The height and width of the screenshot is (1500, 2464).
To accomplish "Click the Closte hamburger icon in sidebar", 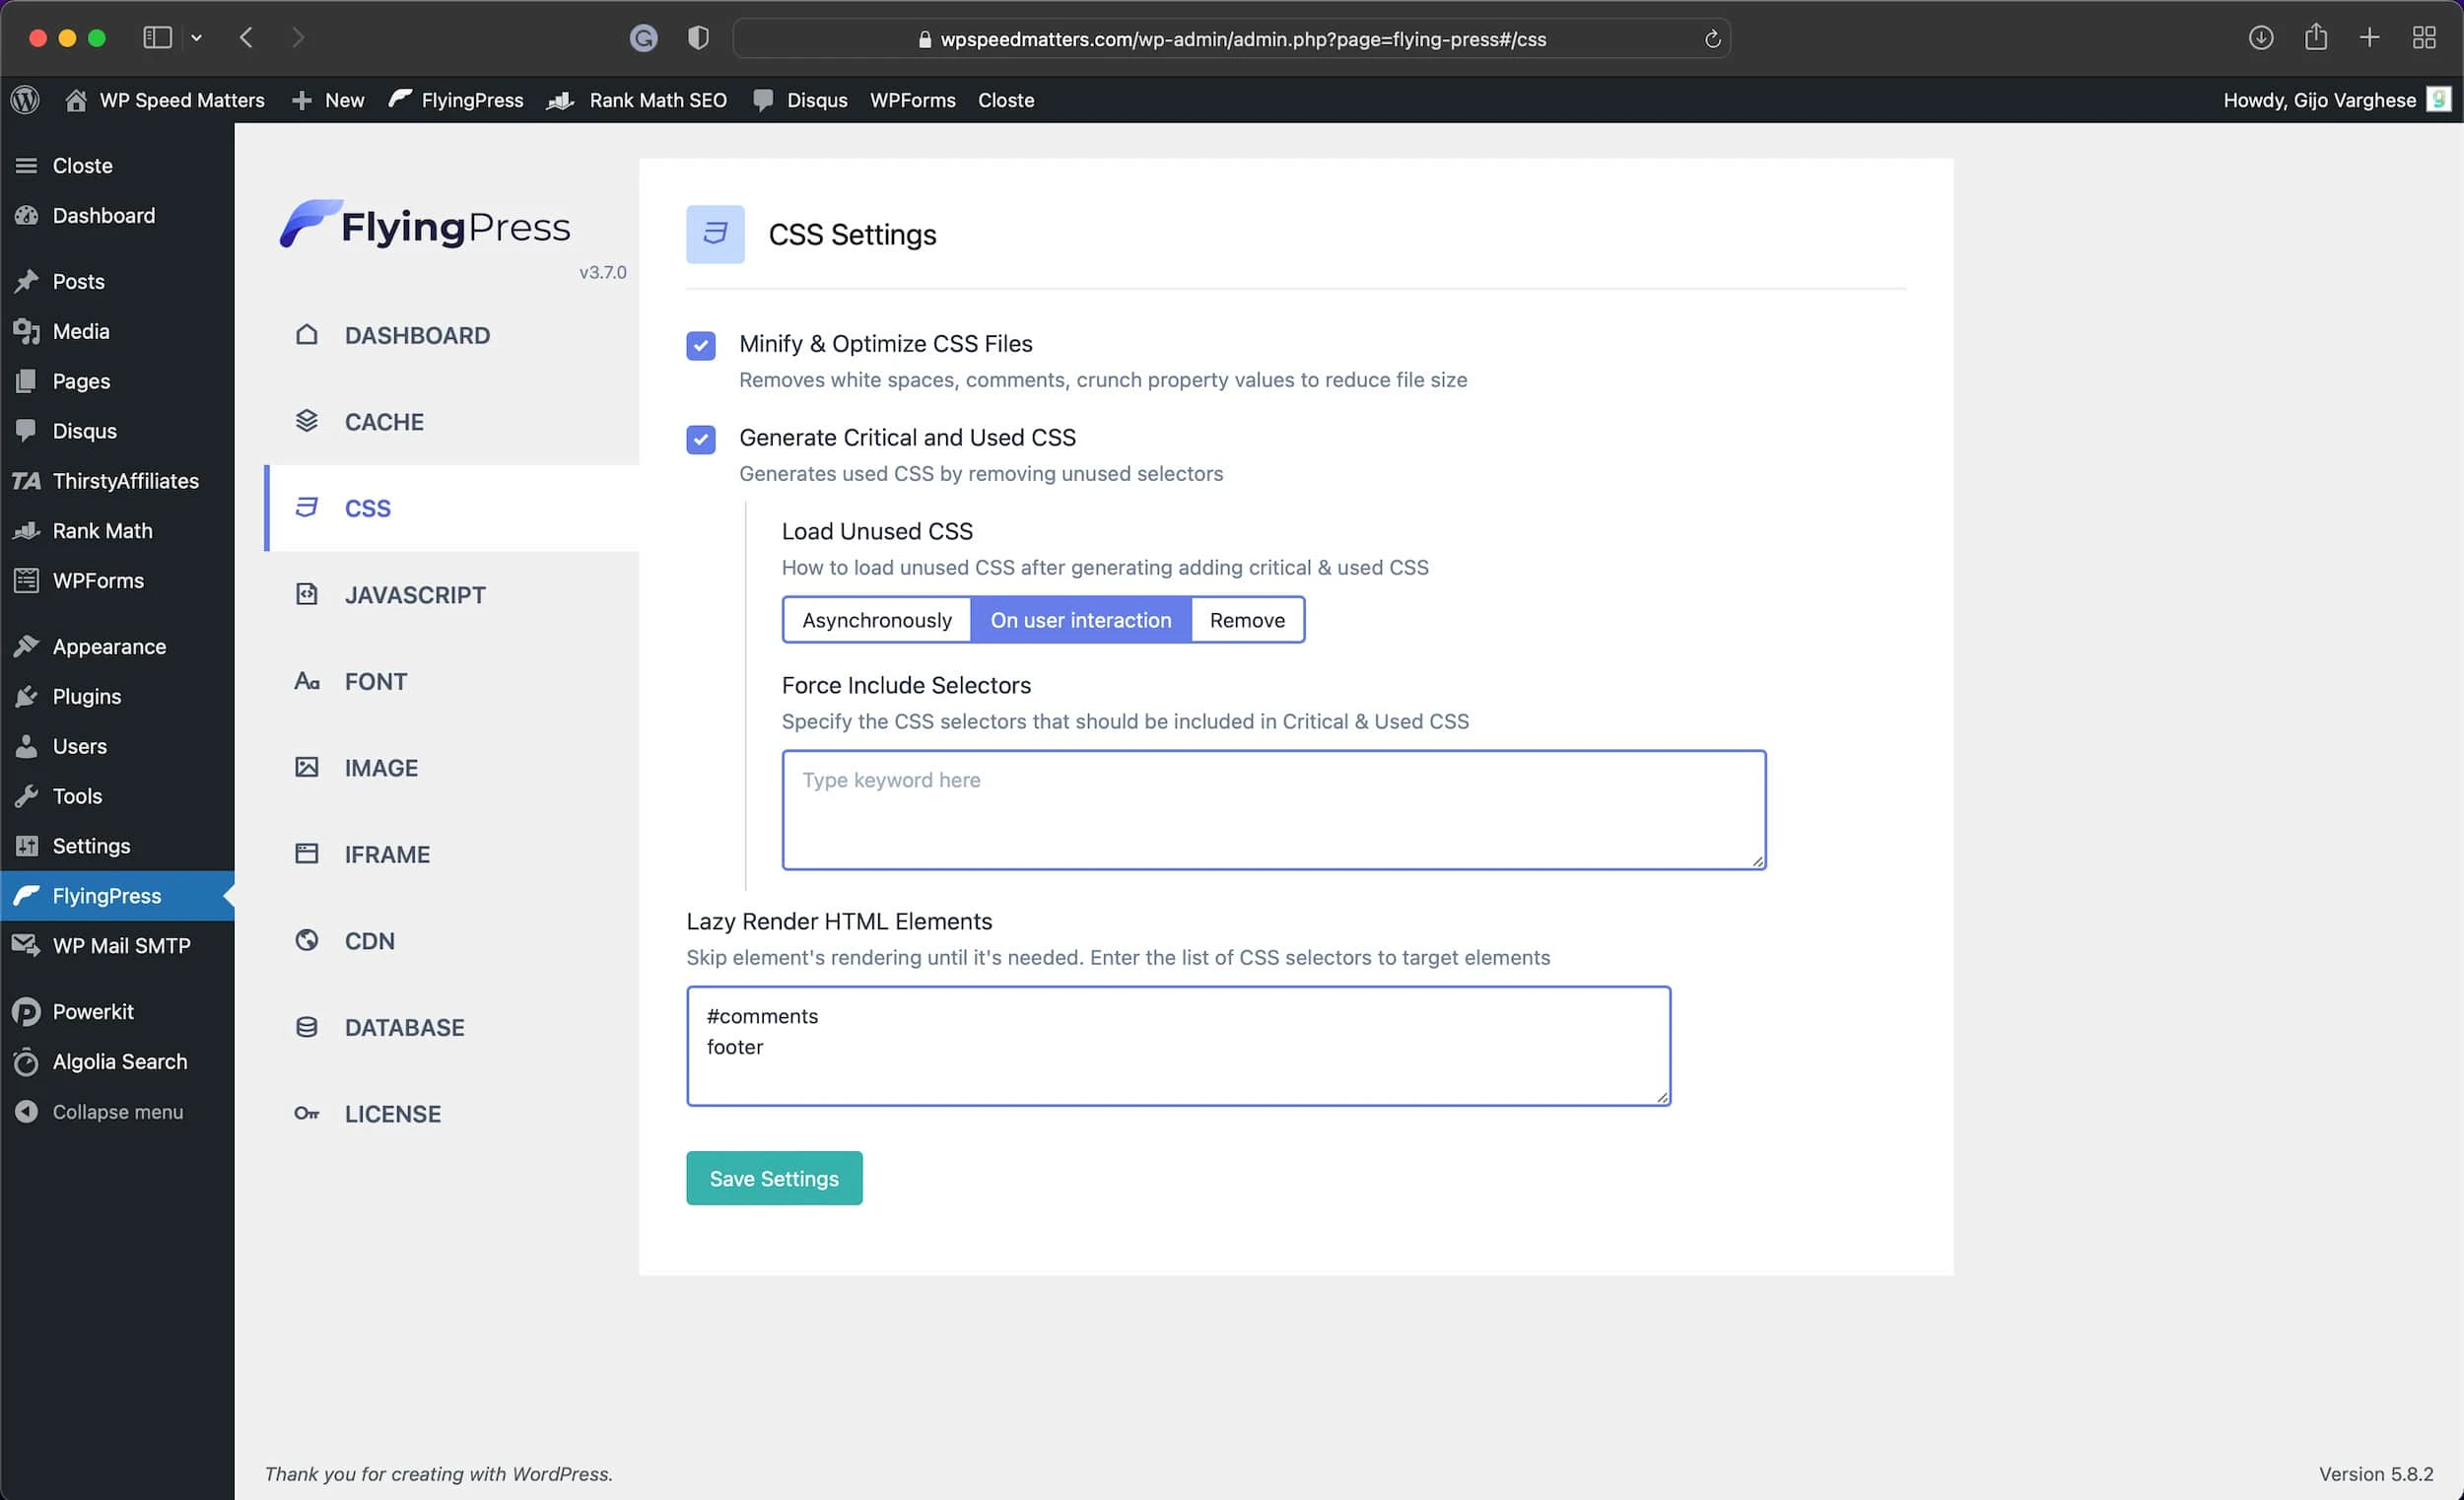I will click(27, 165).
